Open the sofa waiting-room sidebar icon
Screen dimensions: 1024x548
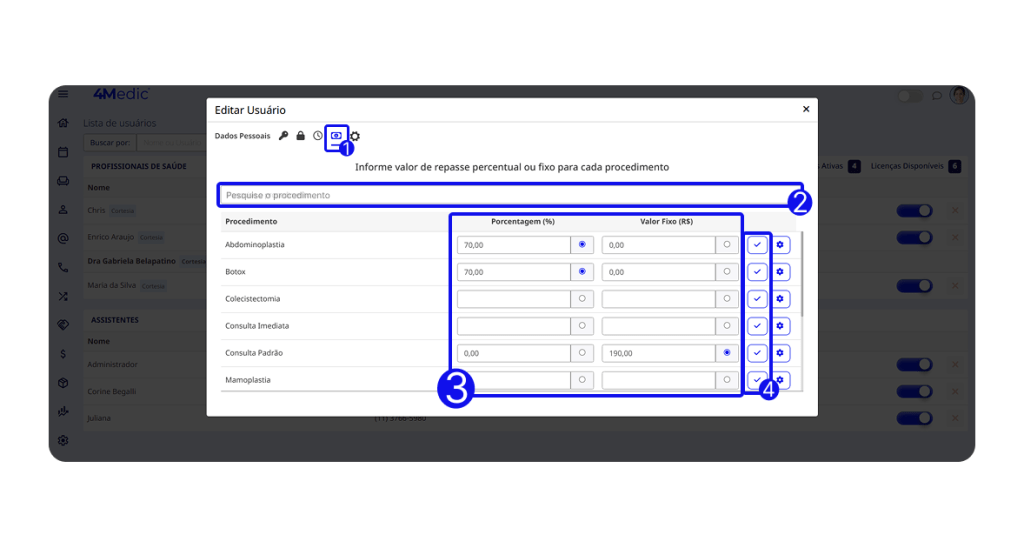click(x=63, y=181)
